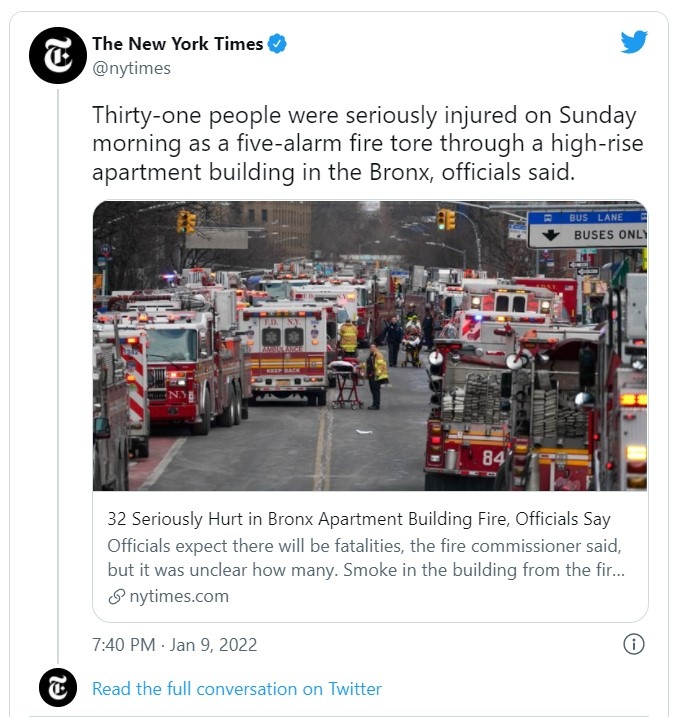Open the Bronx fire scene photo
Screen dimensions: 678x717
[370, 346]
